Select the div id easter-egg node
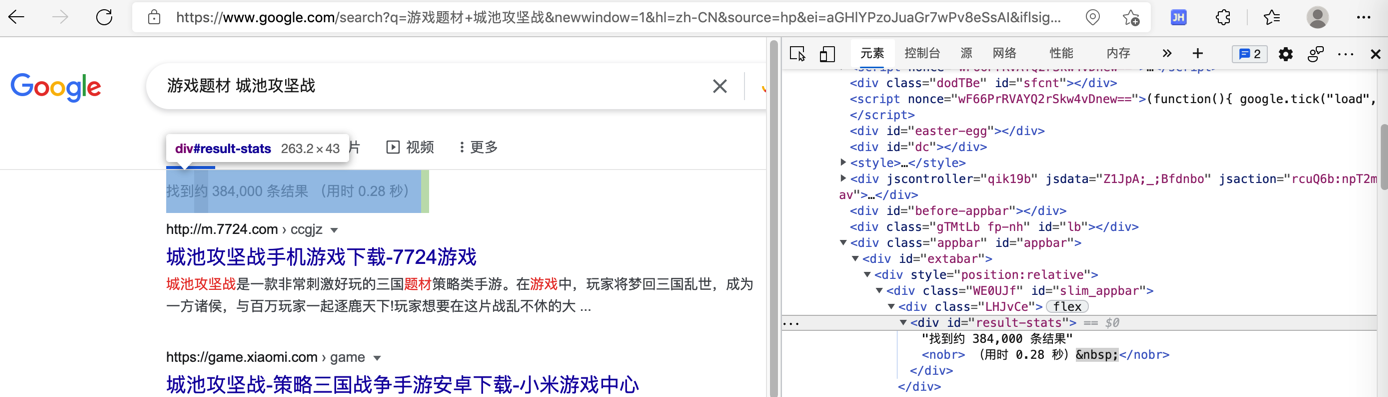The image size is (1388, 397). 947,130
